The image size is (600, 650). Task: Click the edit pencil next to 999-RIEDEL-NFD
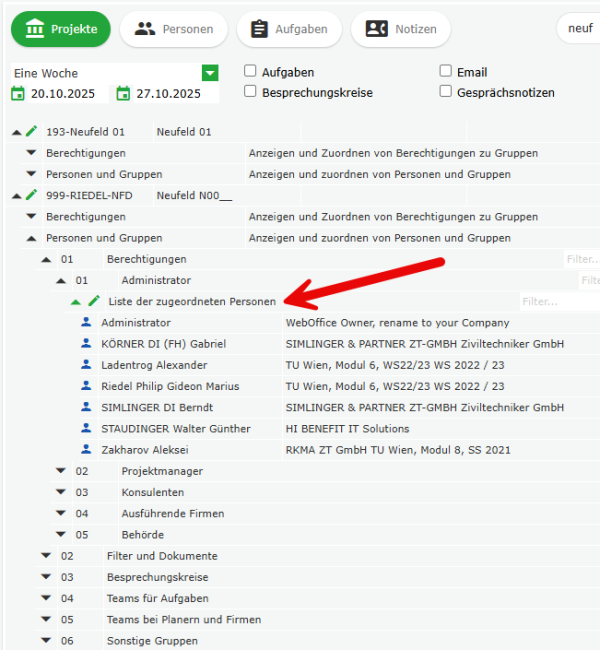click(31, 195)
